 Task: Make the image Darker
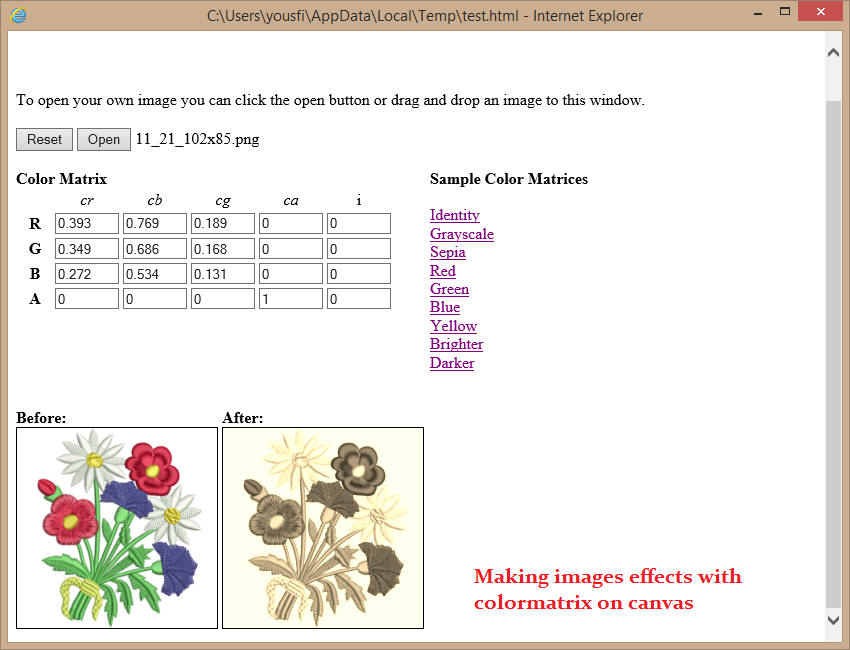pyautogui.click(x=451, y=362)
